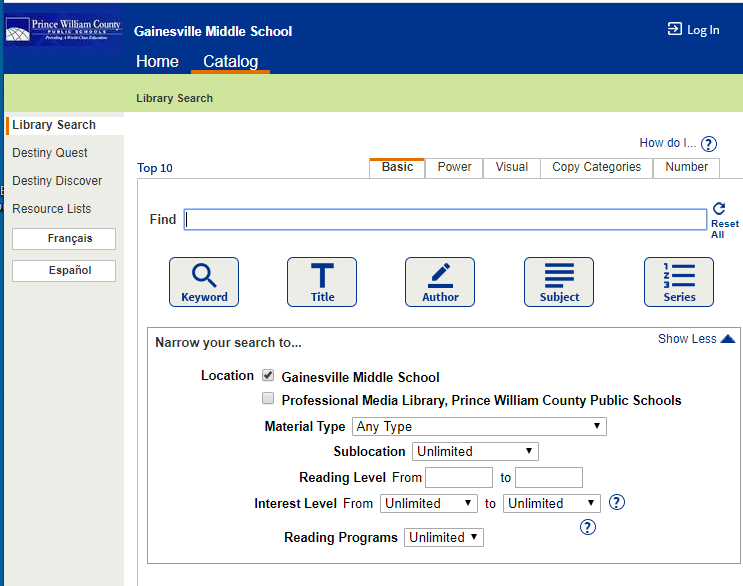Viewport: 743px width, 586px height.
Task: Collapse filters with Show Less
Action: click(x=697, y=339)
